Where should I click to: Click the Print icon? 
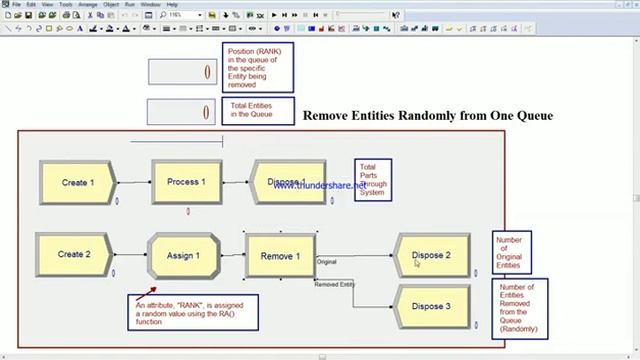click(x=66, y=15)
